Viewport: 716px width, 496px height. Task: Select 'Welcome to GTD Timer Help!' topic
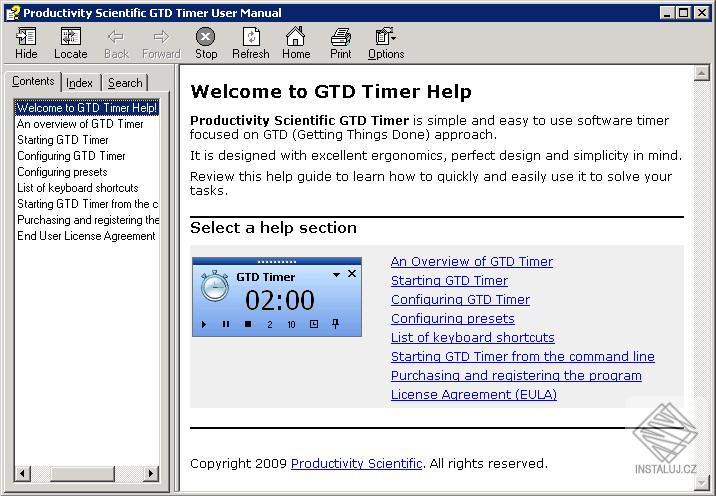pos(87,108)
